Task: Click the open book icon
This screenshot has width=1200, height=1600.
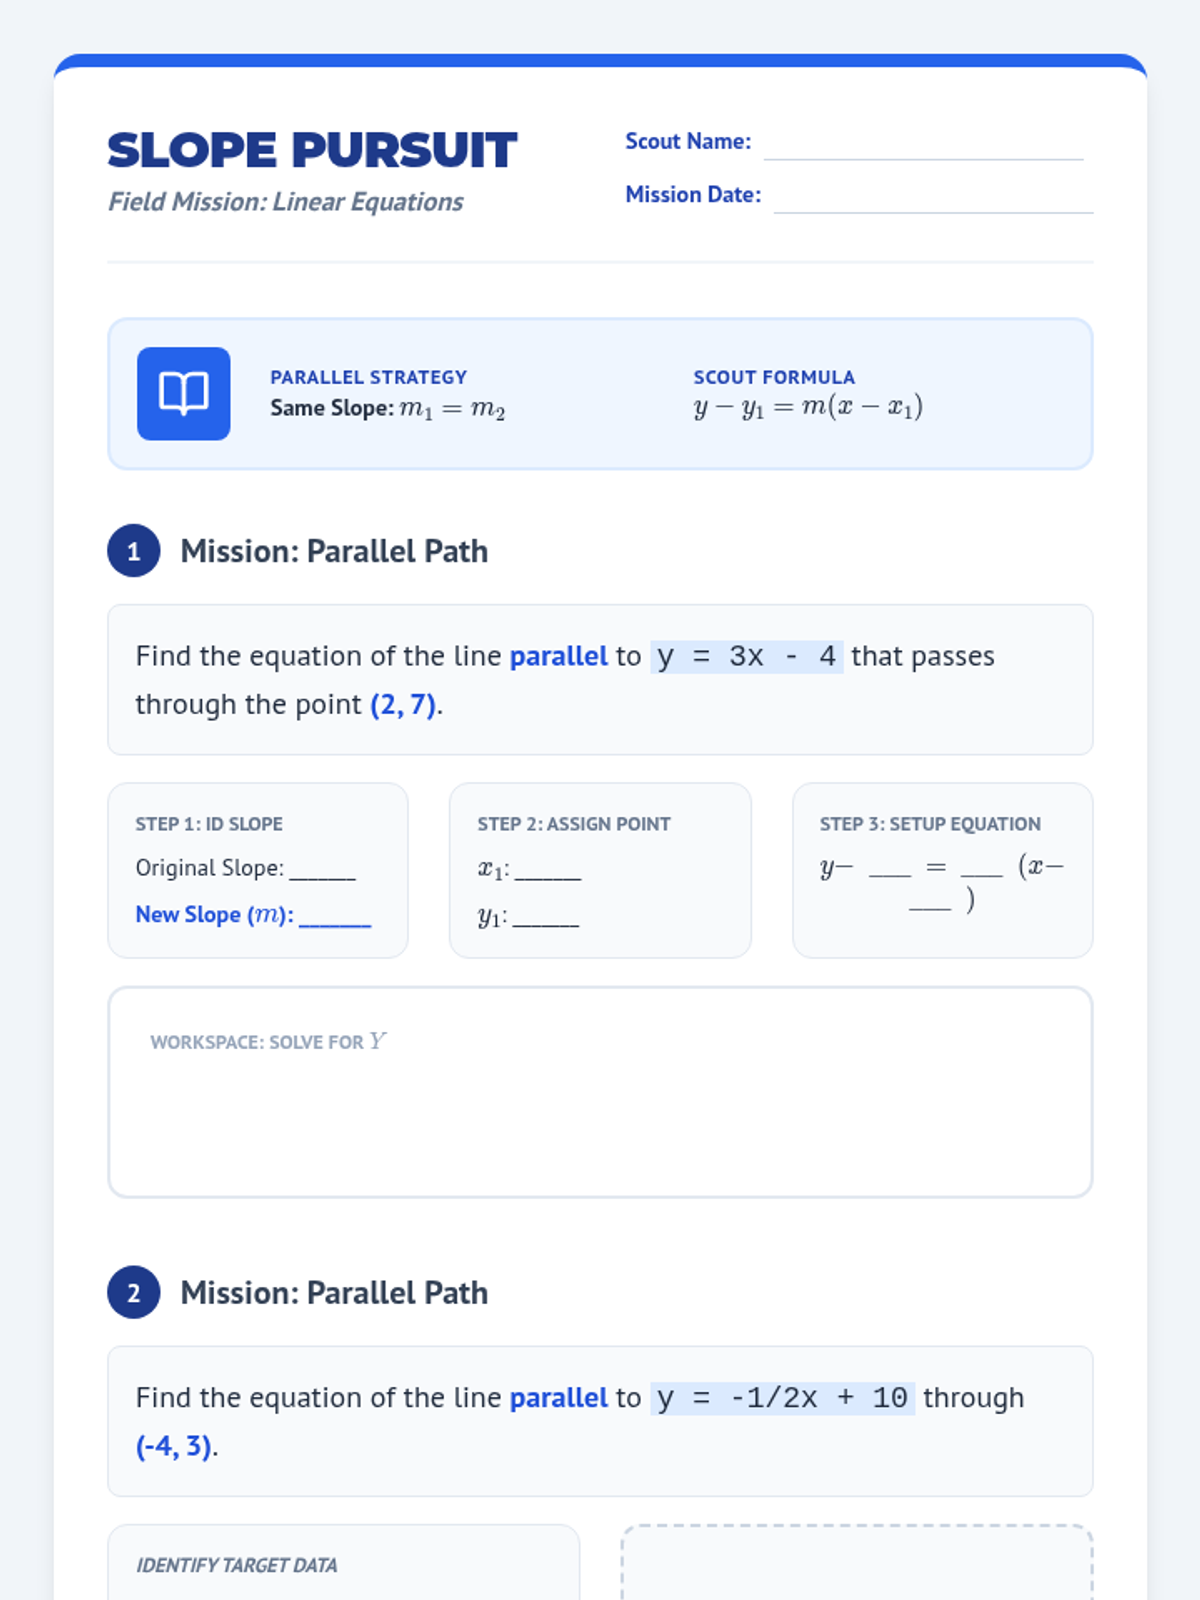Action: [x=184, y=394]
